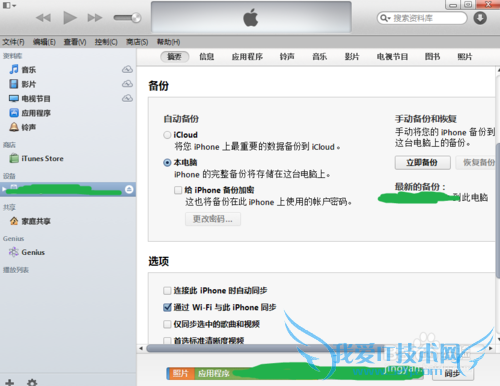Click the horizontal scrollbar left arrow
The image size is (500, 386).
[141, 348]
